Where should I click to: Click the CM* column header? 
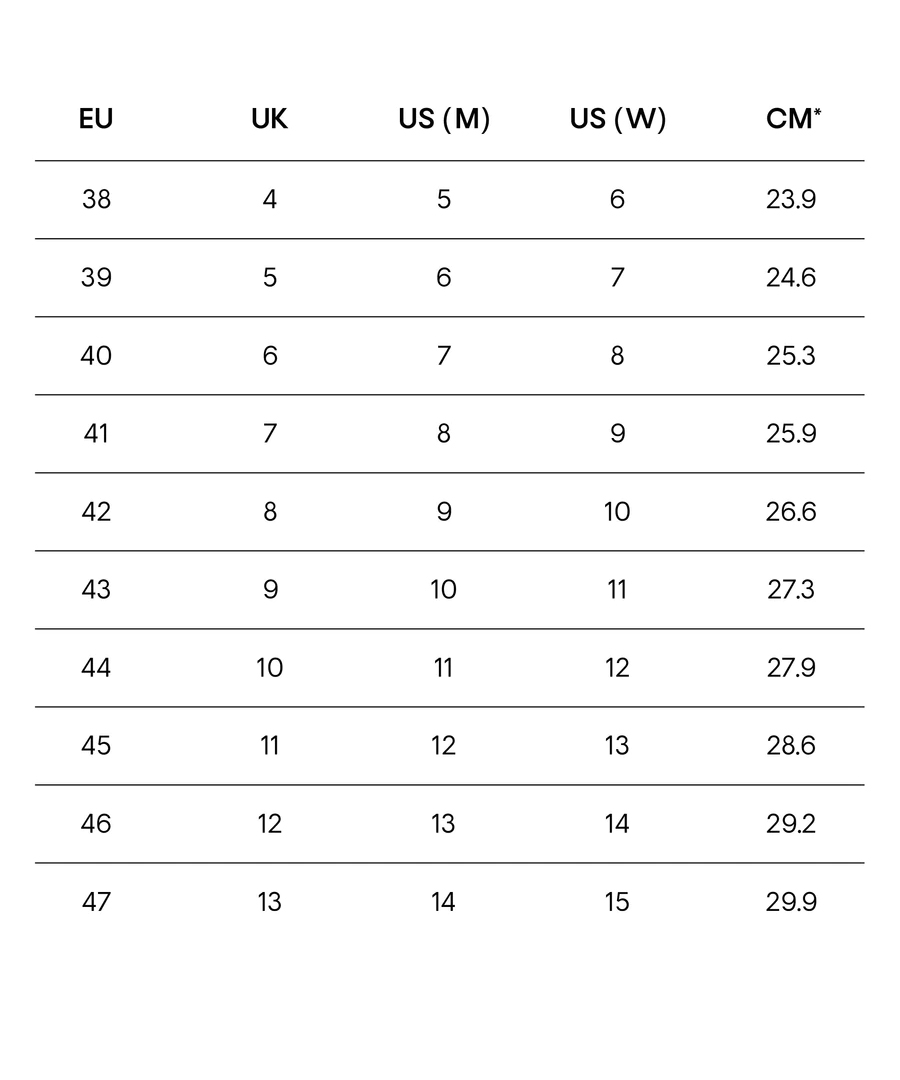(x=793, y=119)
